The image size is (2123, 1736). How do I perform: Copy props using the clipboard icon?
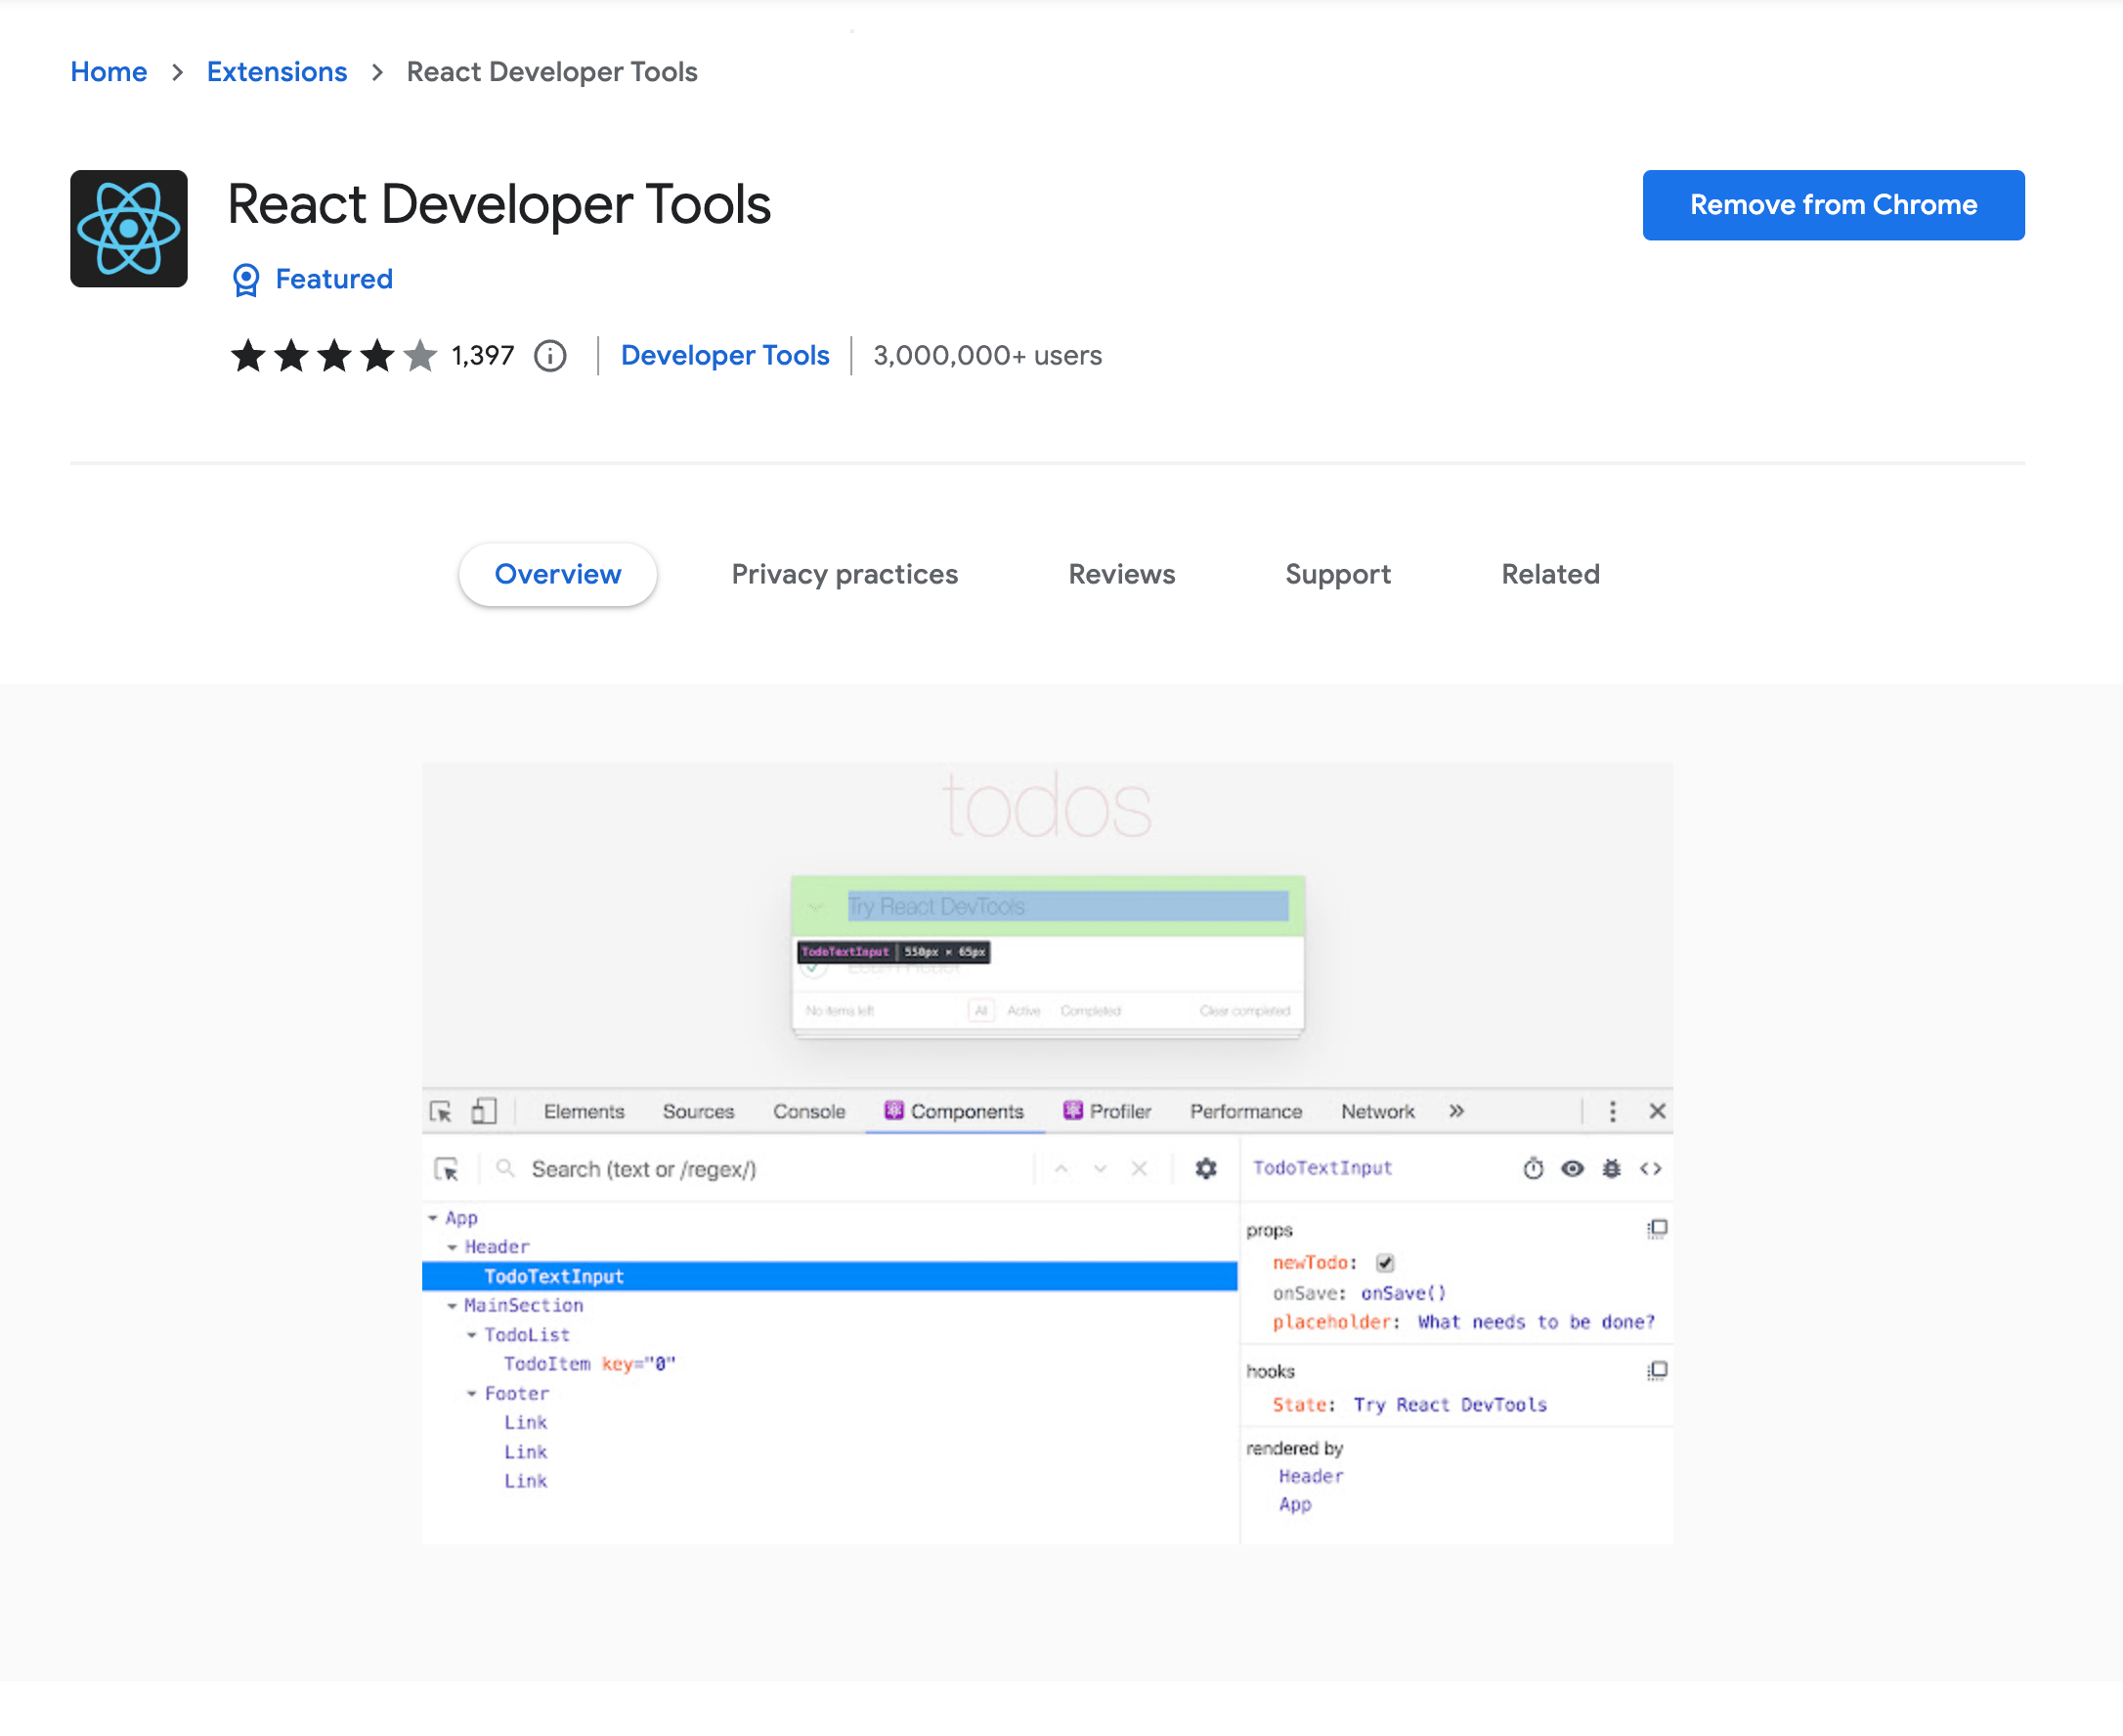click(x=1656, y=1229)
